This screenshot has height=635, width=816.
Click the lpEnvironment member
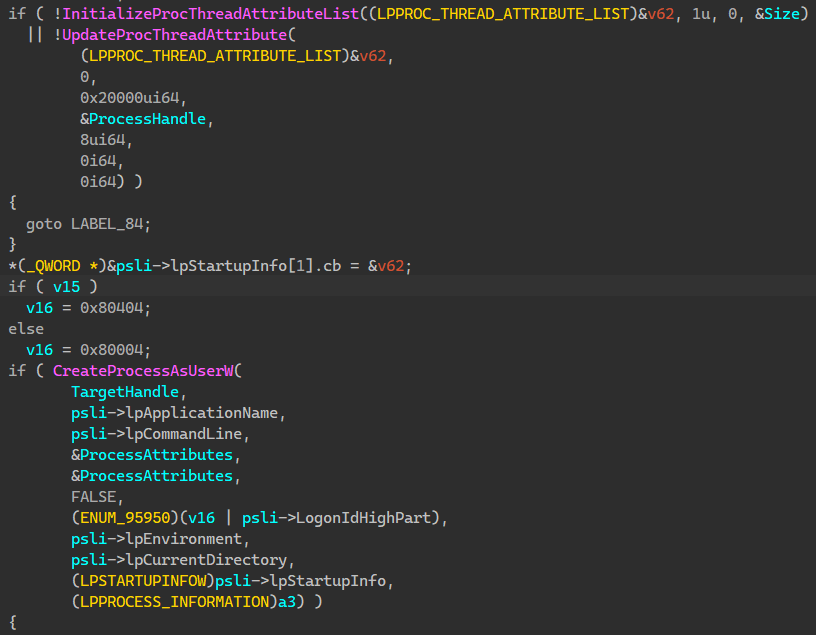[x=184, y=539]
